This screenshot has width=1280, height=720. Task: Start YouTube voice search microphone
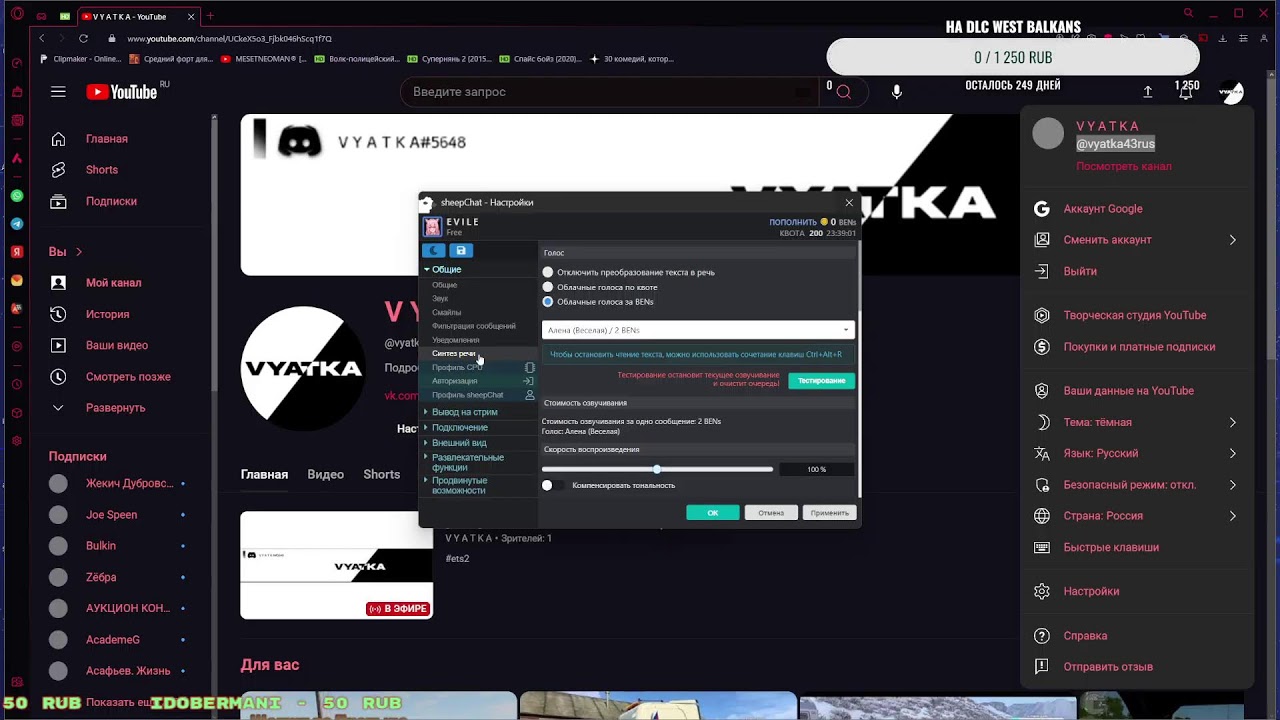(x=897, y=92)
